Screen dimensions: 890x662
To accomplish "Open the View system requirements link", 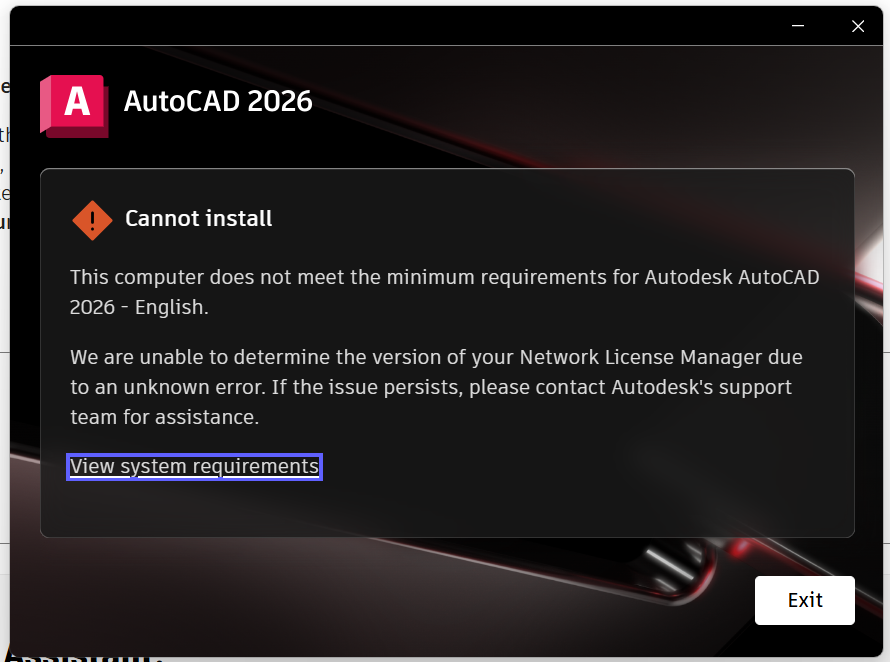I will pyautogui.click(x=194, y=467).
